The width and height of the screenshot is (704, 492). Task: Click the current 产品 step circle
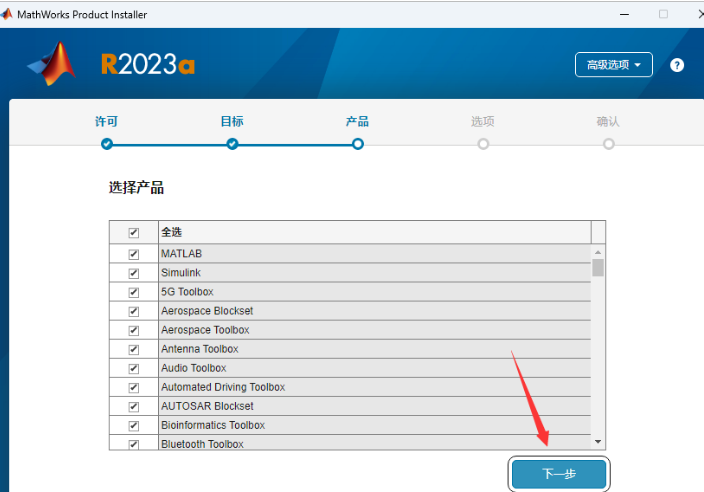358,144
